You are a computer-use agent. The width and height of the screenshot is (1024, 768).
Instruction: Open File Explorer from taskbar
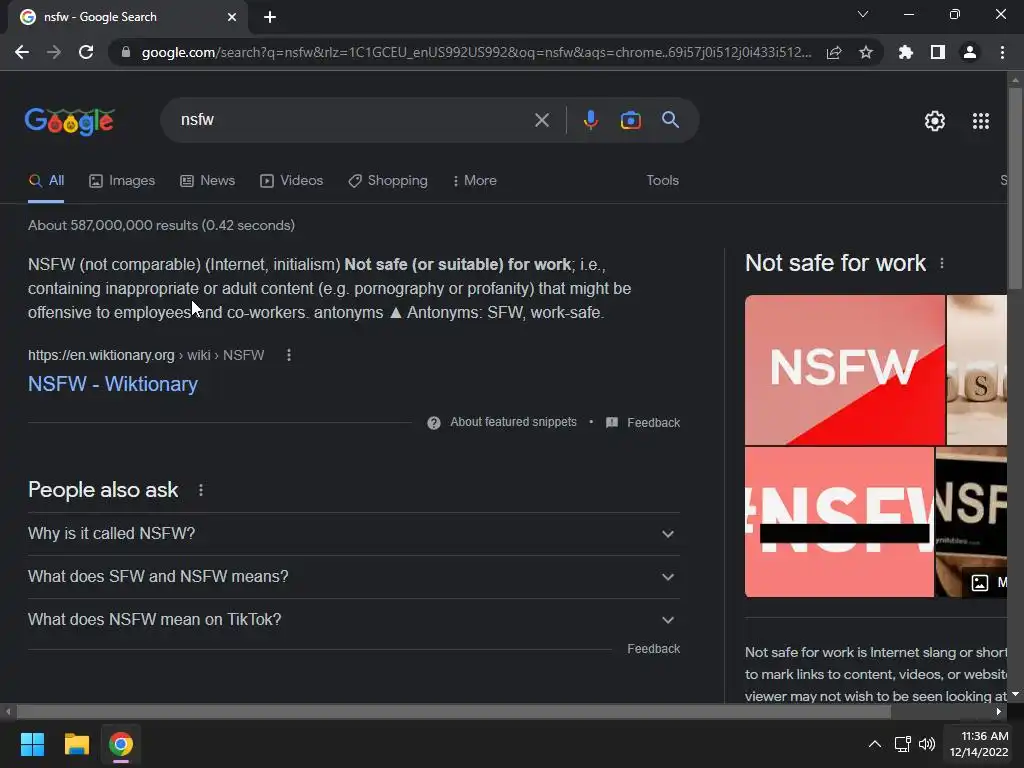(x=76, y=744)
